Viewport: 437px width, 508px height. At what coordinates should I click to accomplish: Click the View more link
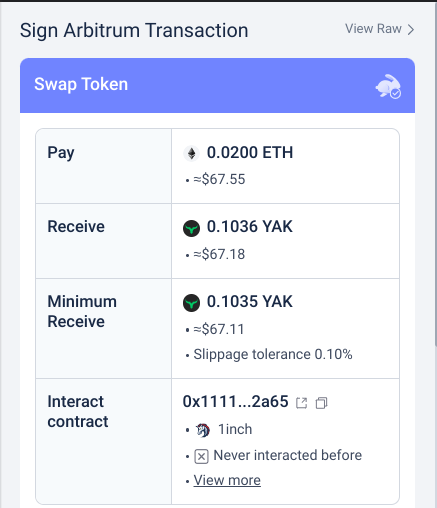point(227,480)
